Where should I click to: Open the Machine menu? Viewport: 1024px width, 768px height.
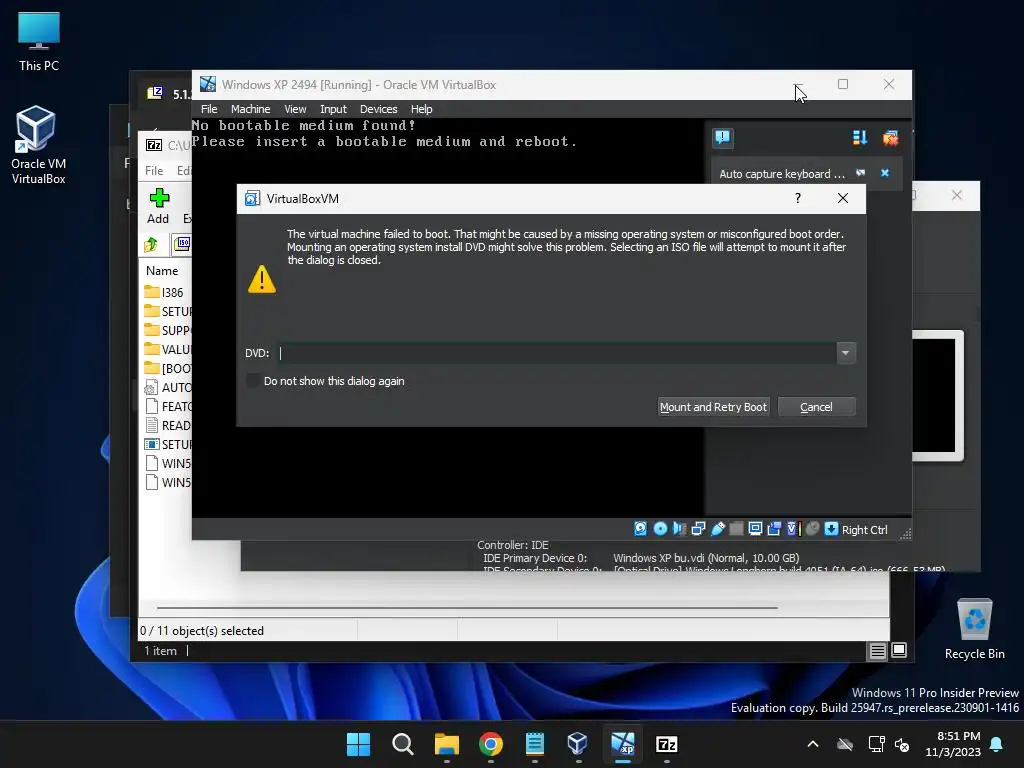[x=250, y=109]
